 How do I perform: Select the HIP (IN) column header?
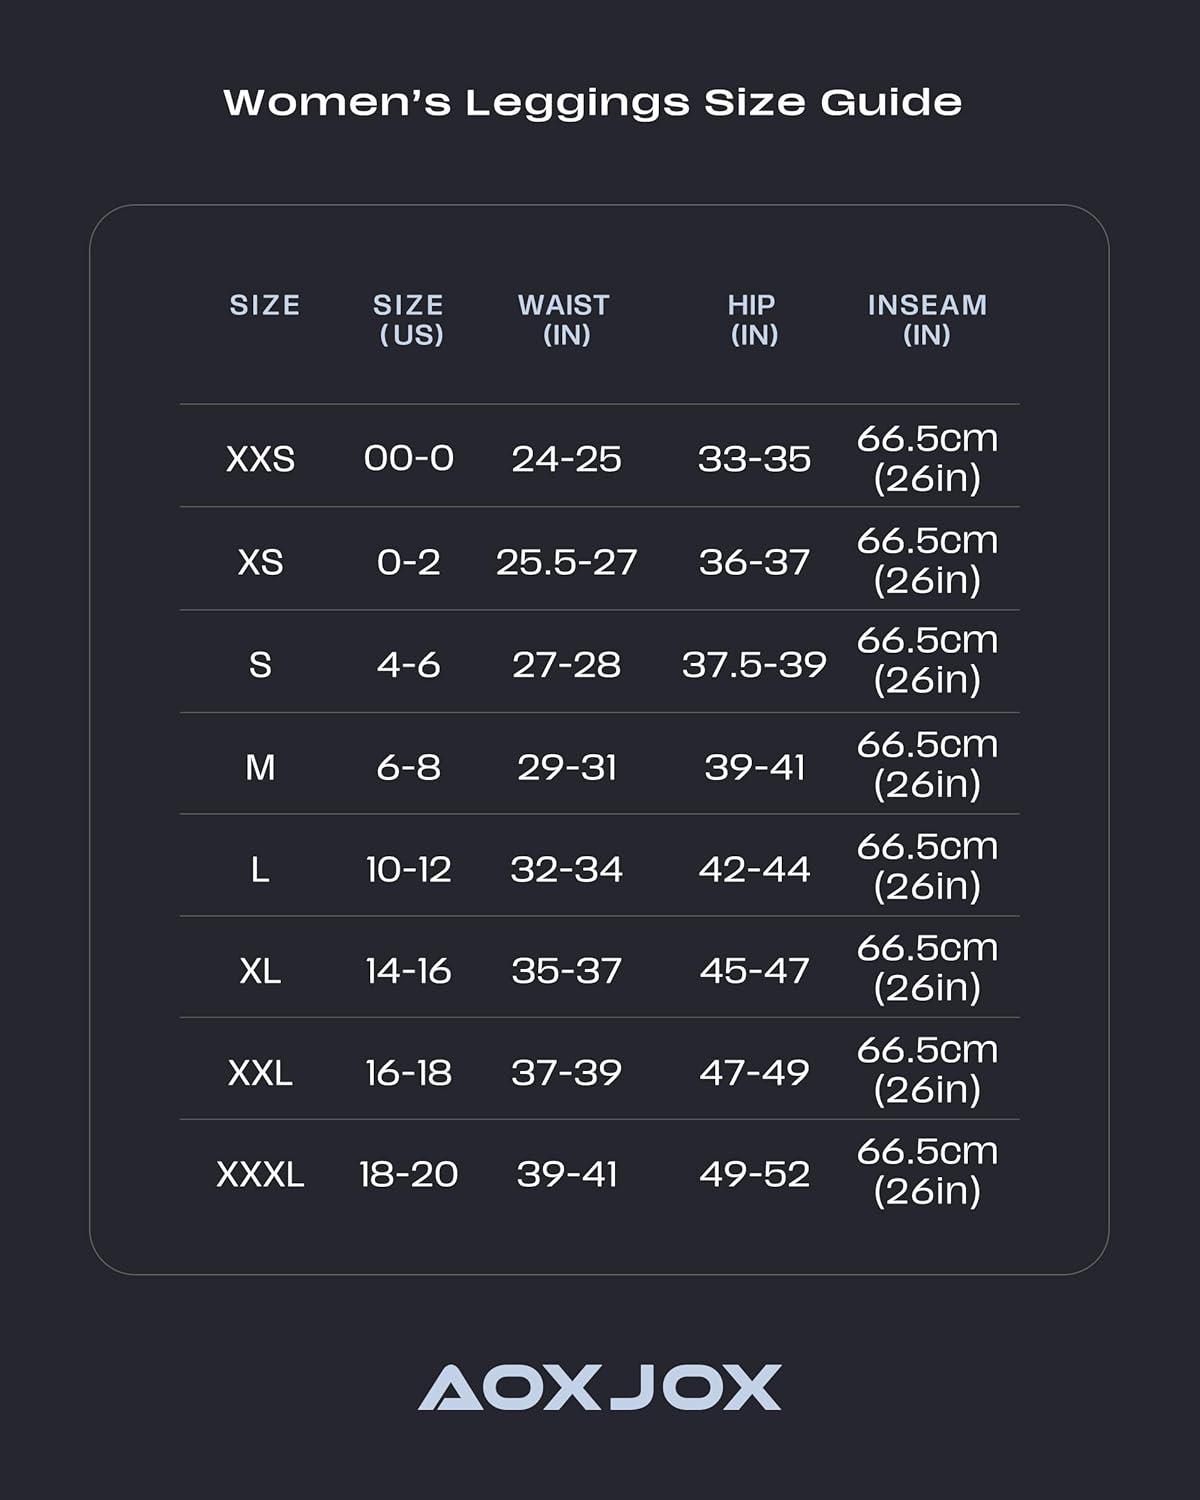(x=753, y=319)
